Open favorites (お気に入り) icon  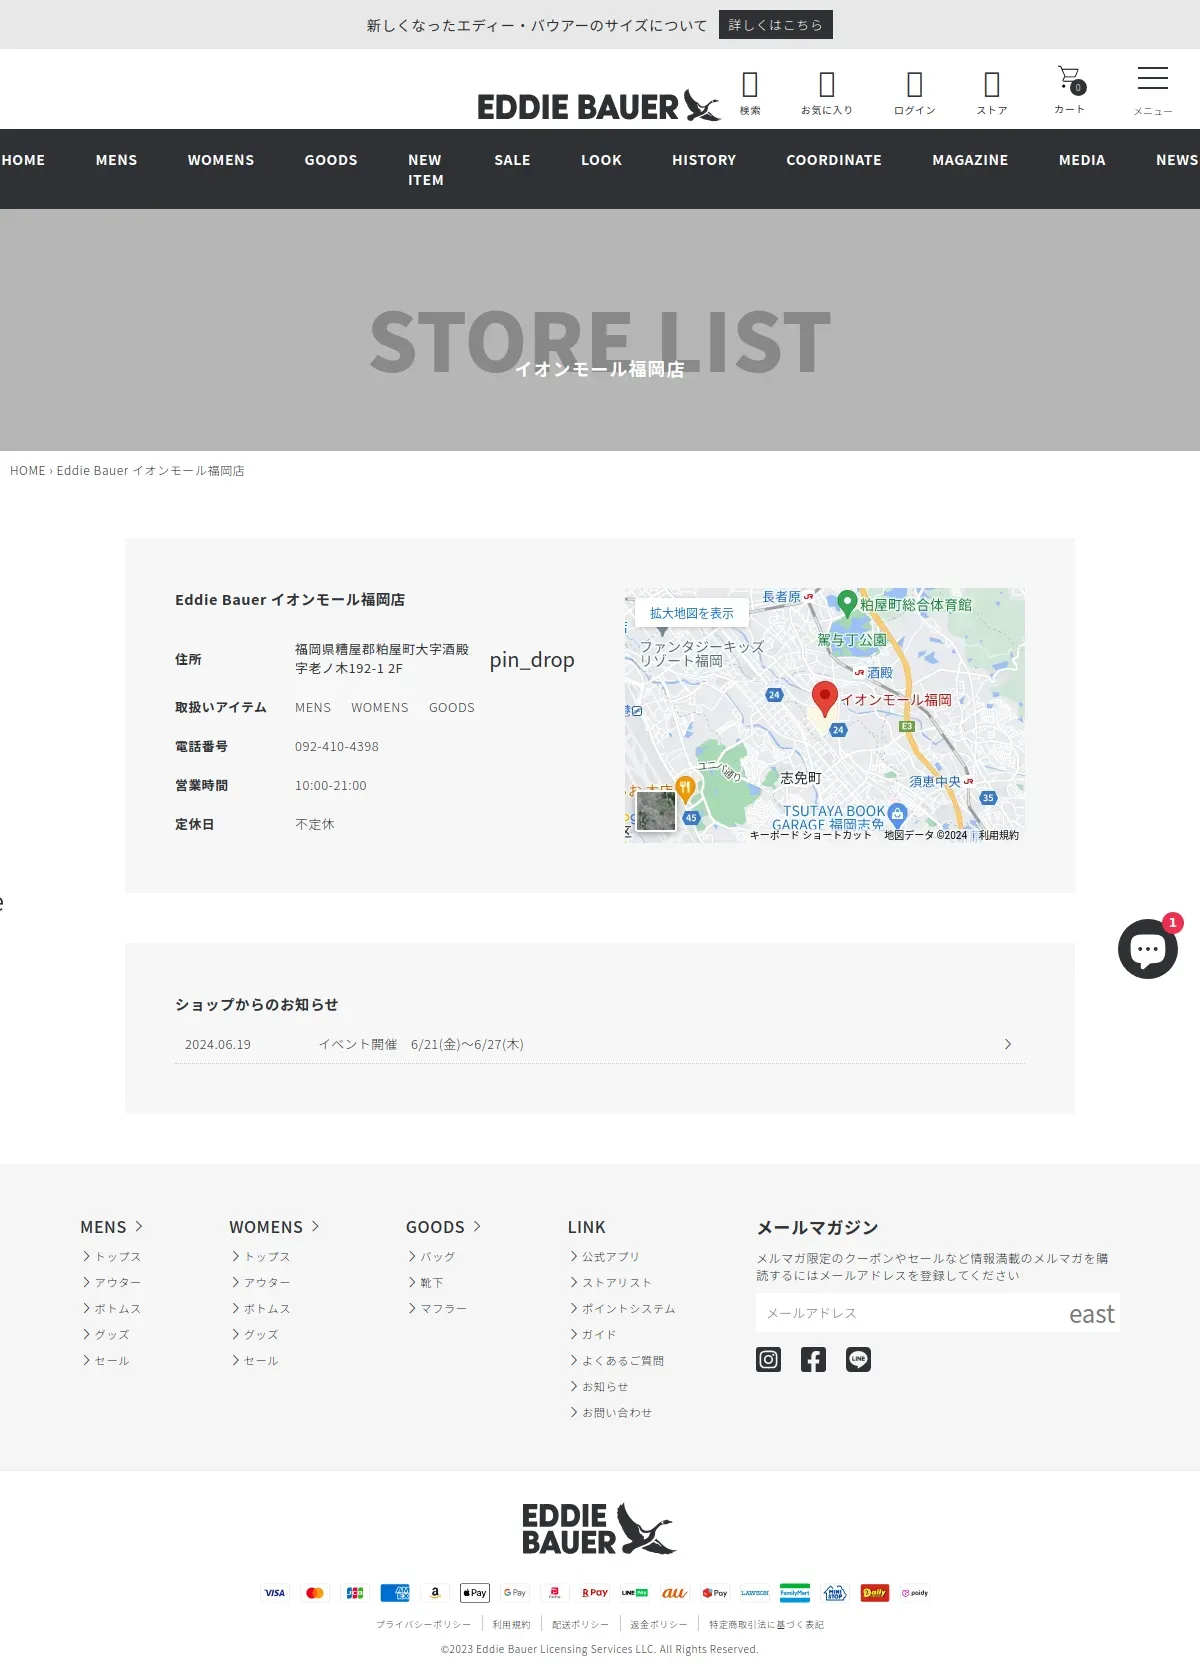pyautogui.click(x=826, y=93)
